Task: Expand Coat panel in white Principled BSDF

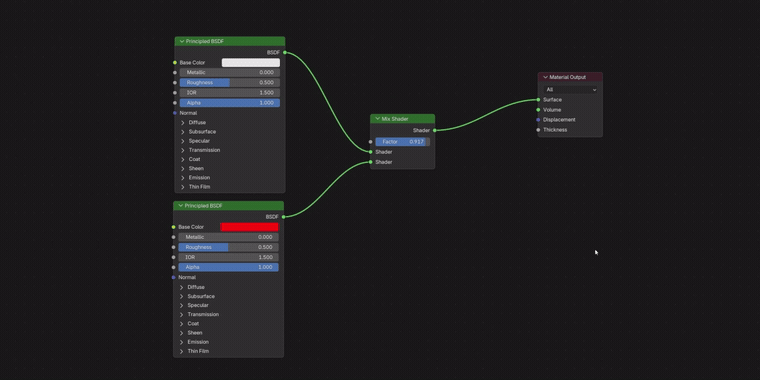Action: tap(183, 159)
